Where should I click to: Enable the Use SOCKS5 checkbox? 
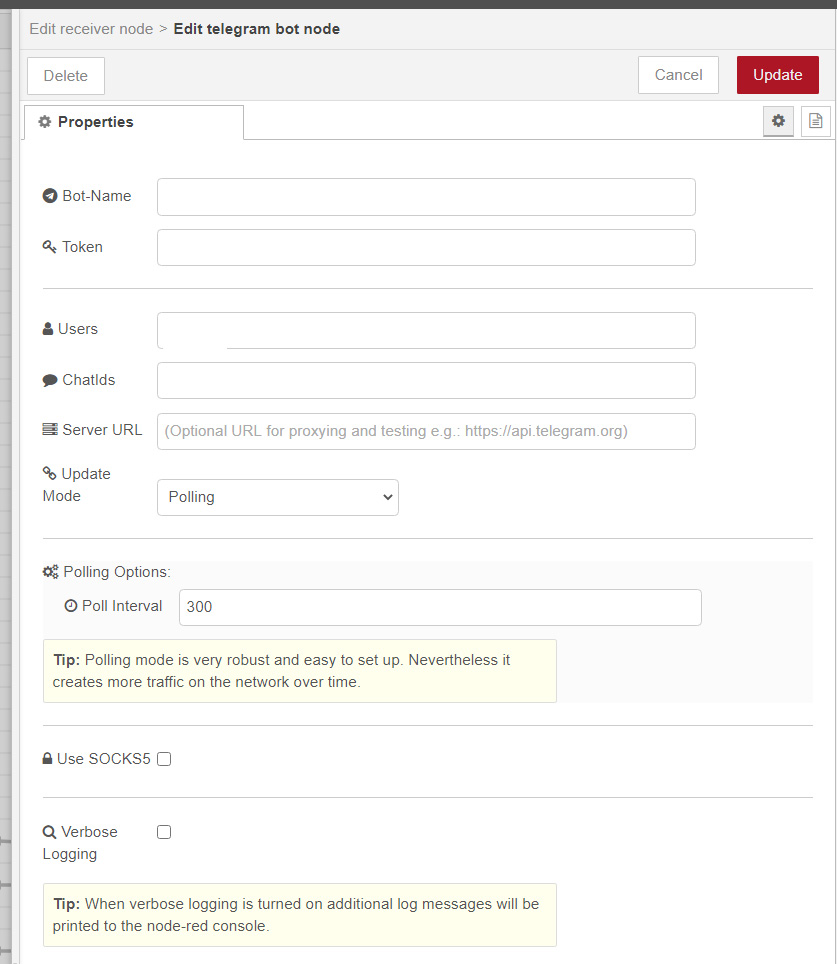163,759
